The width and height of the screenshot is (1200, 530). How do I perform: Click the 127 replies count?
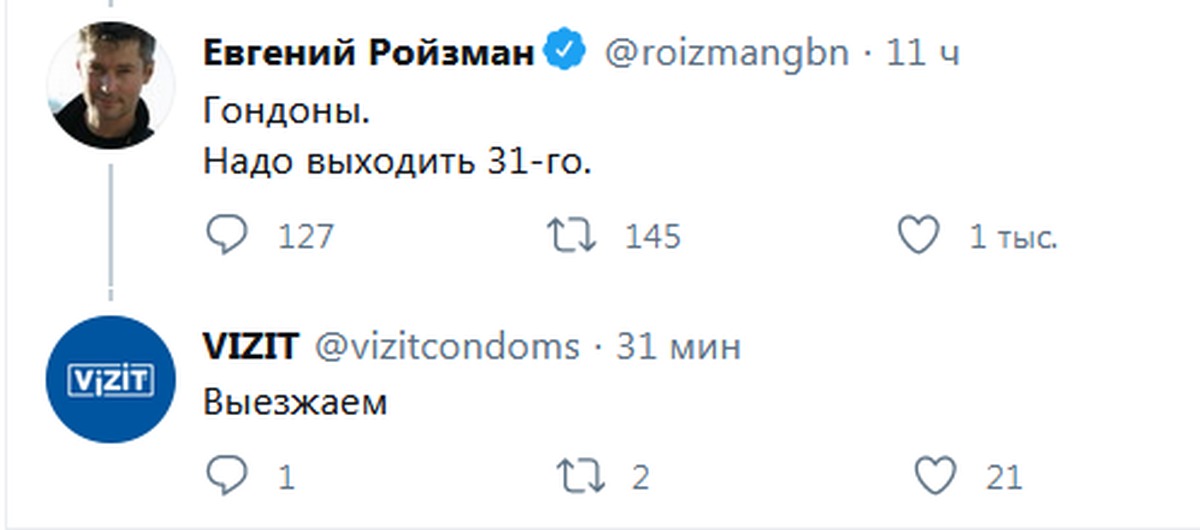[305, 237]
